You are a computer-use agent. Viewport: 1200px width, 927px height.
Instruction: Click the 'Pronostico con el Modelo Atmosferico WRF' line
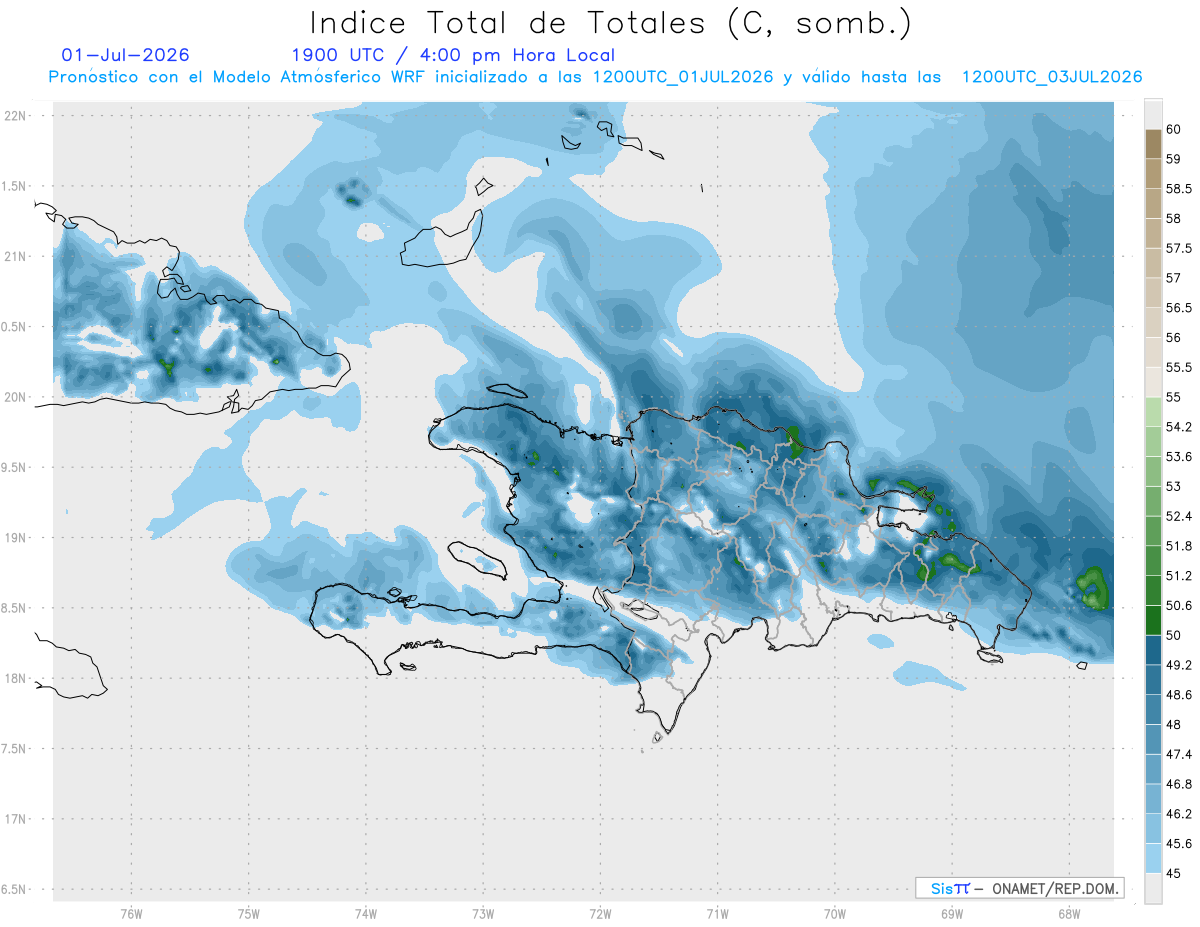pyautogui.click(x=595, y=77)
